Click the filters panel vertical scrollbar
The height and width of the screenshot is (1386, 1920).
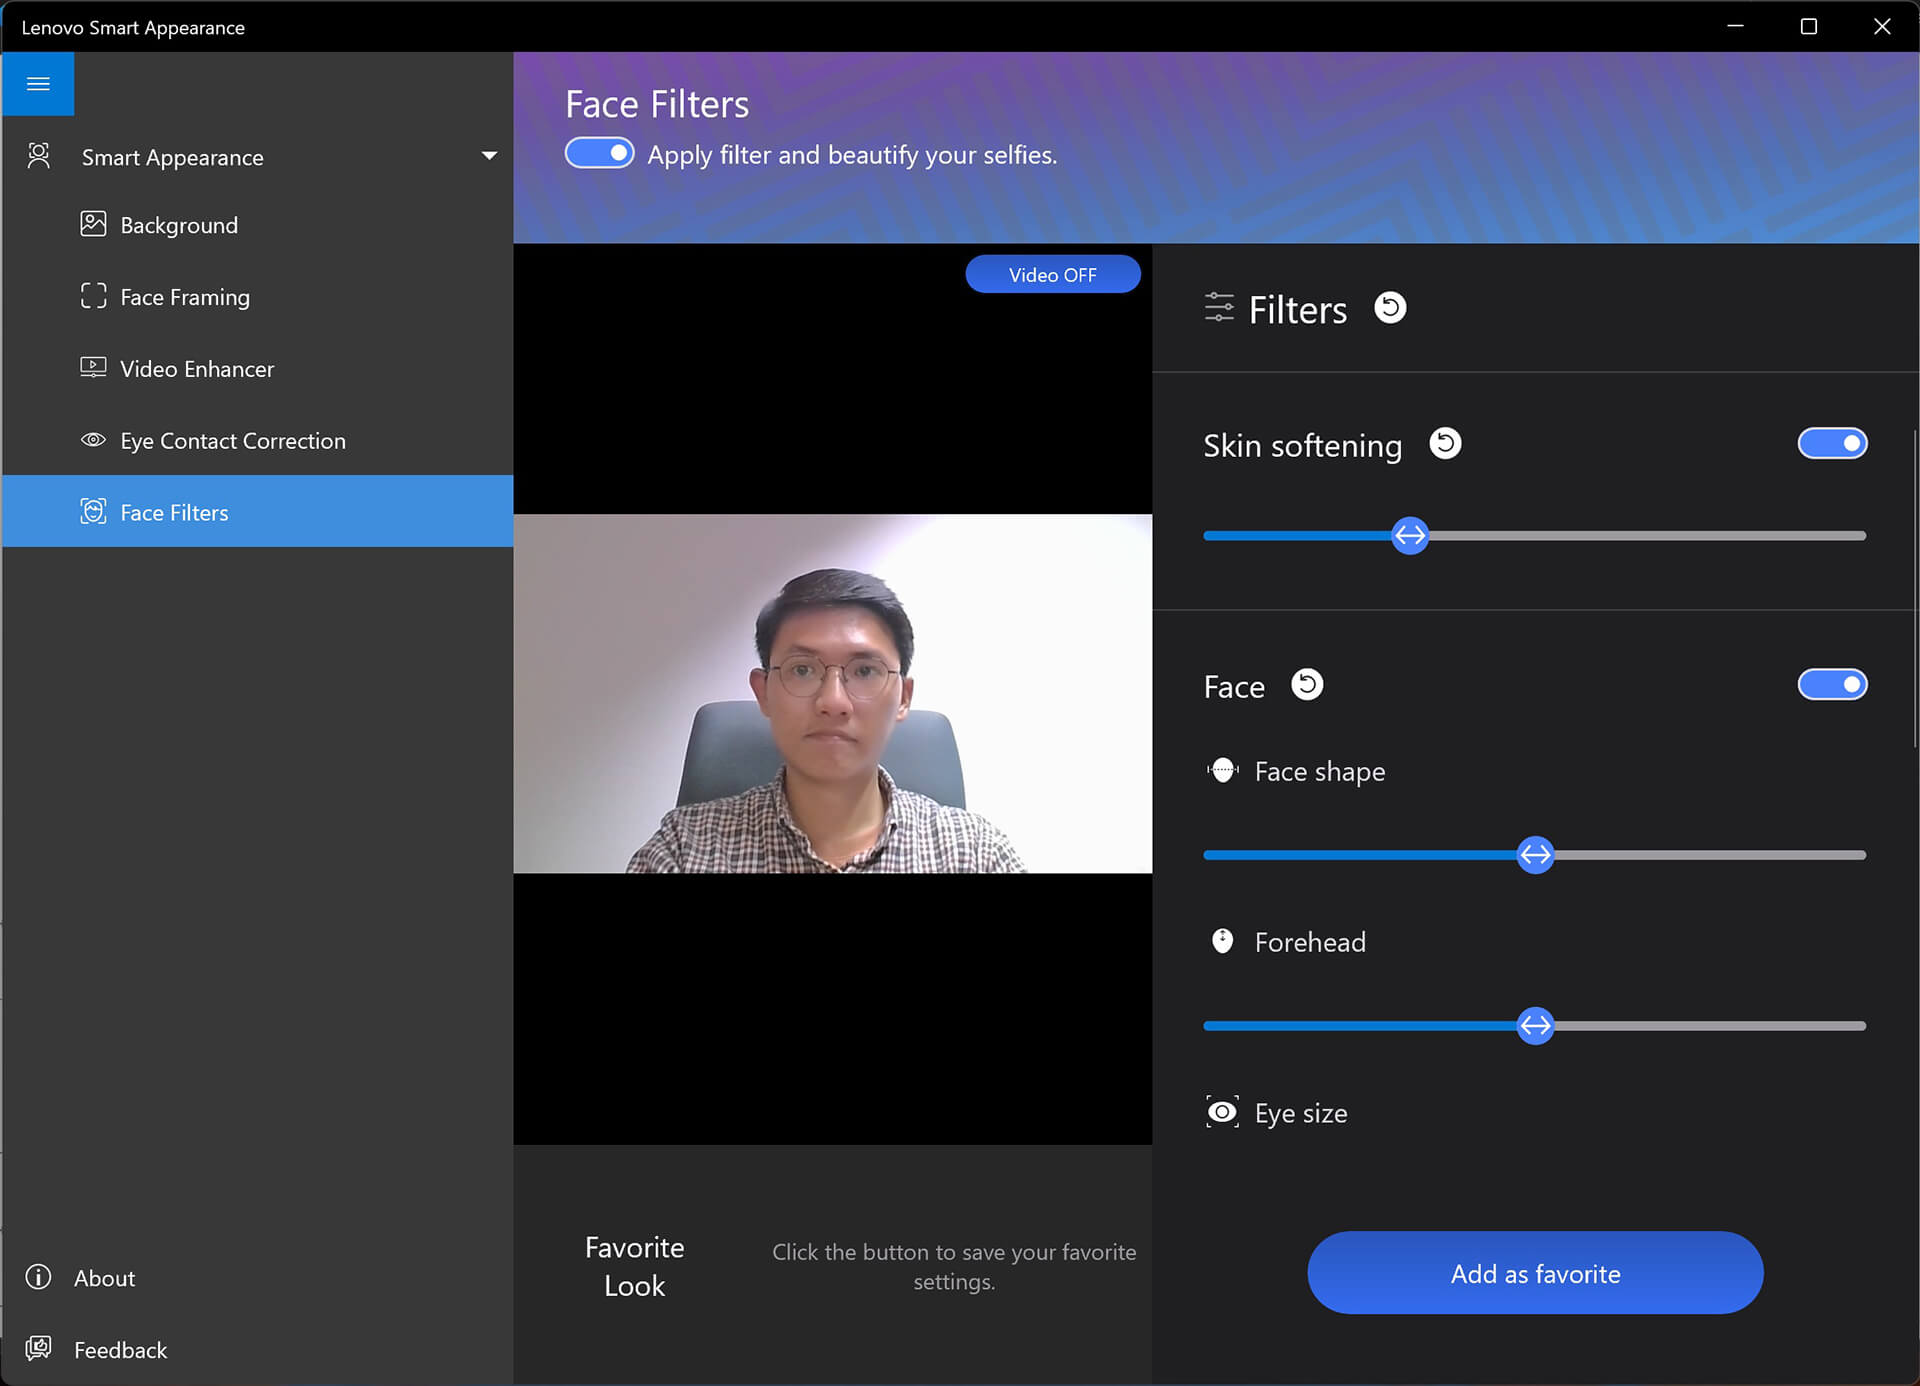pyautogui.click(x=1915, y=590)
